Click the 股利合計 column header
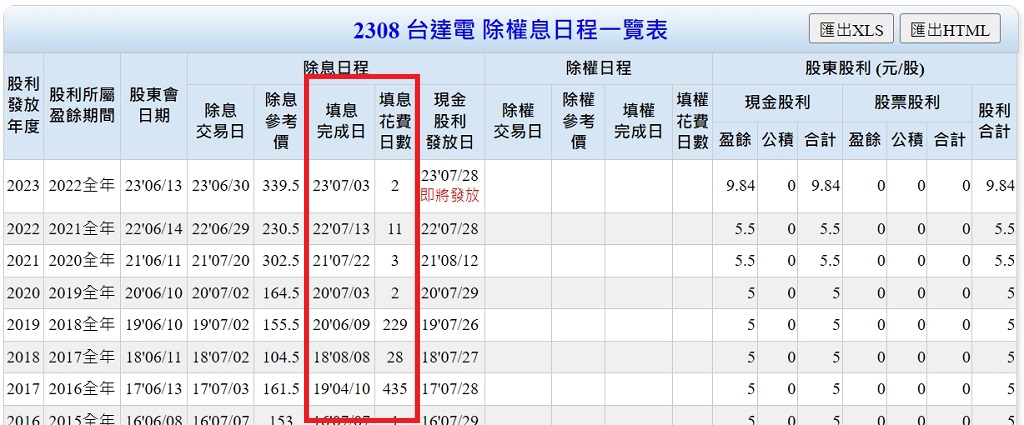Viewport: 1024px width, 425px height. (997, 121)
